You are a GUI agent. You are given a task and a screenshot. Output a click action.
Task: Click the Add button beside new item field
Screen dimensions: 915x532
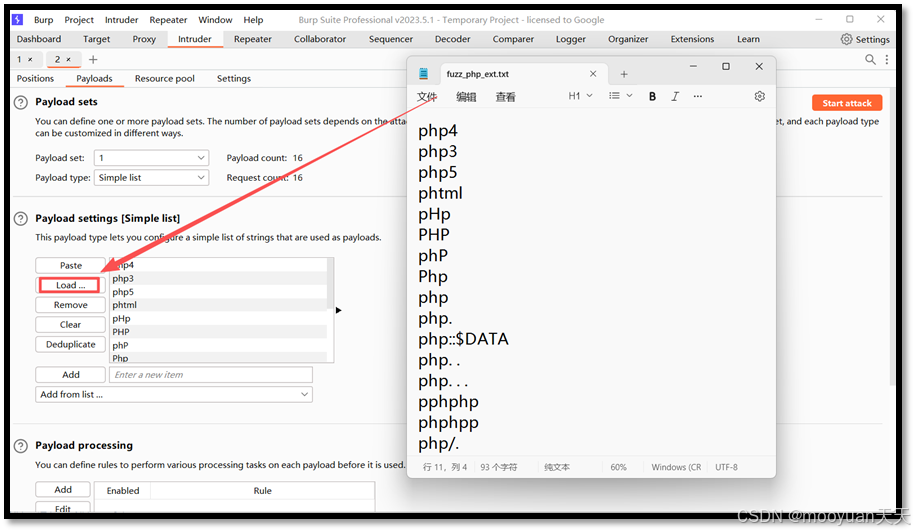[71, 375]
